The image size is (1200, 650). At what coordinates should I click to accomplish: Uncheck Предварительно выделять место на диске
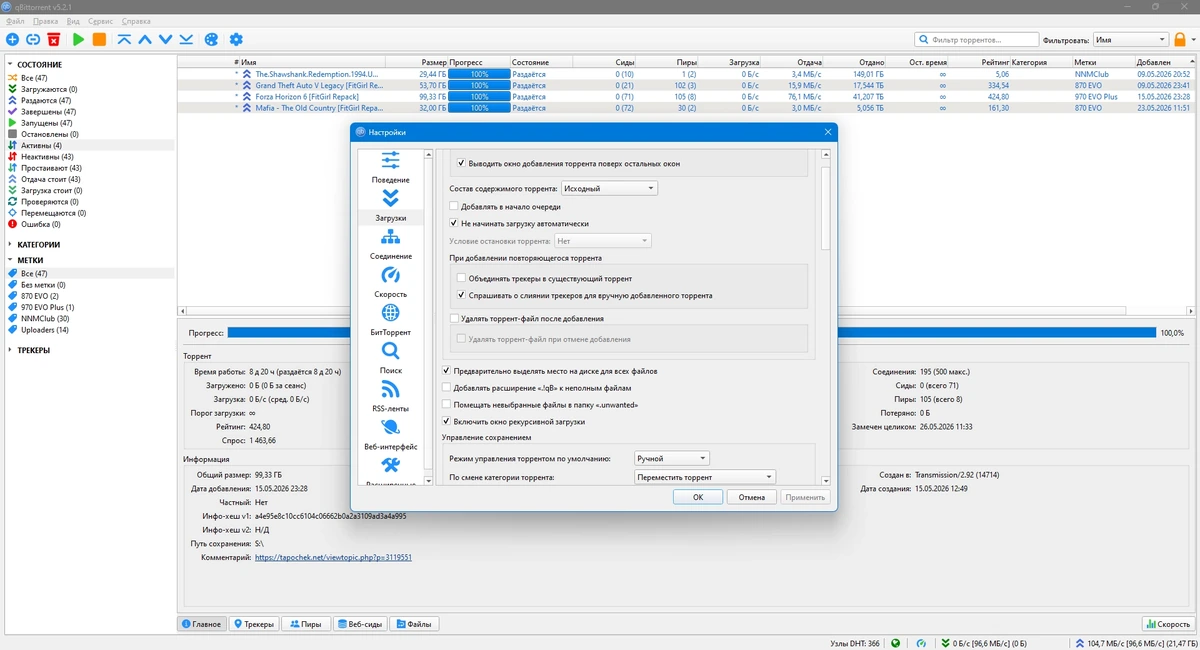tap(446, 370)
